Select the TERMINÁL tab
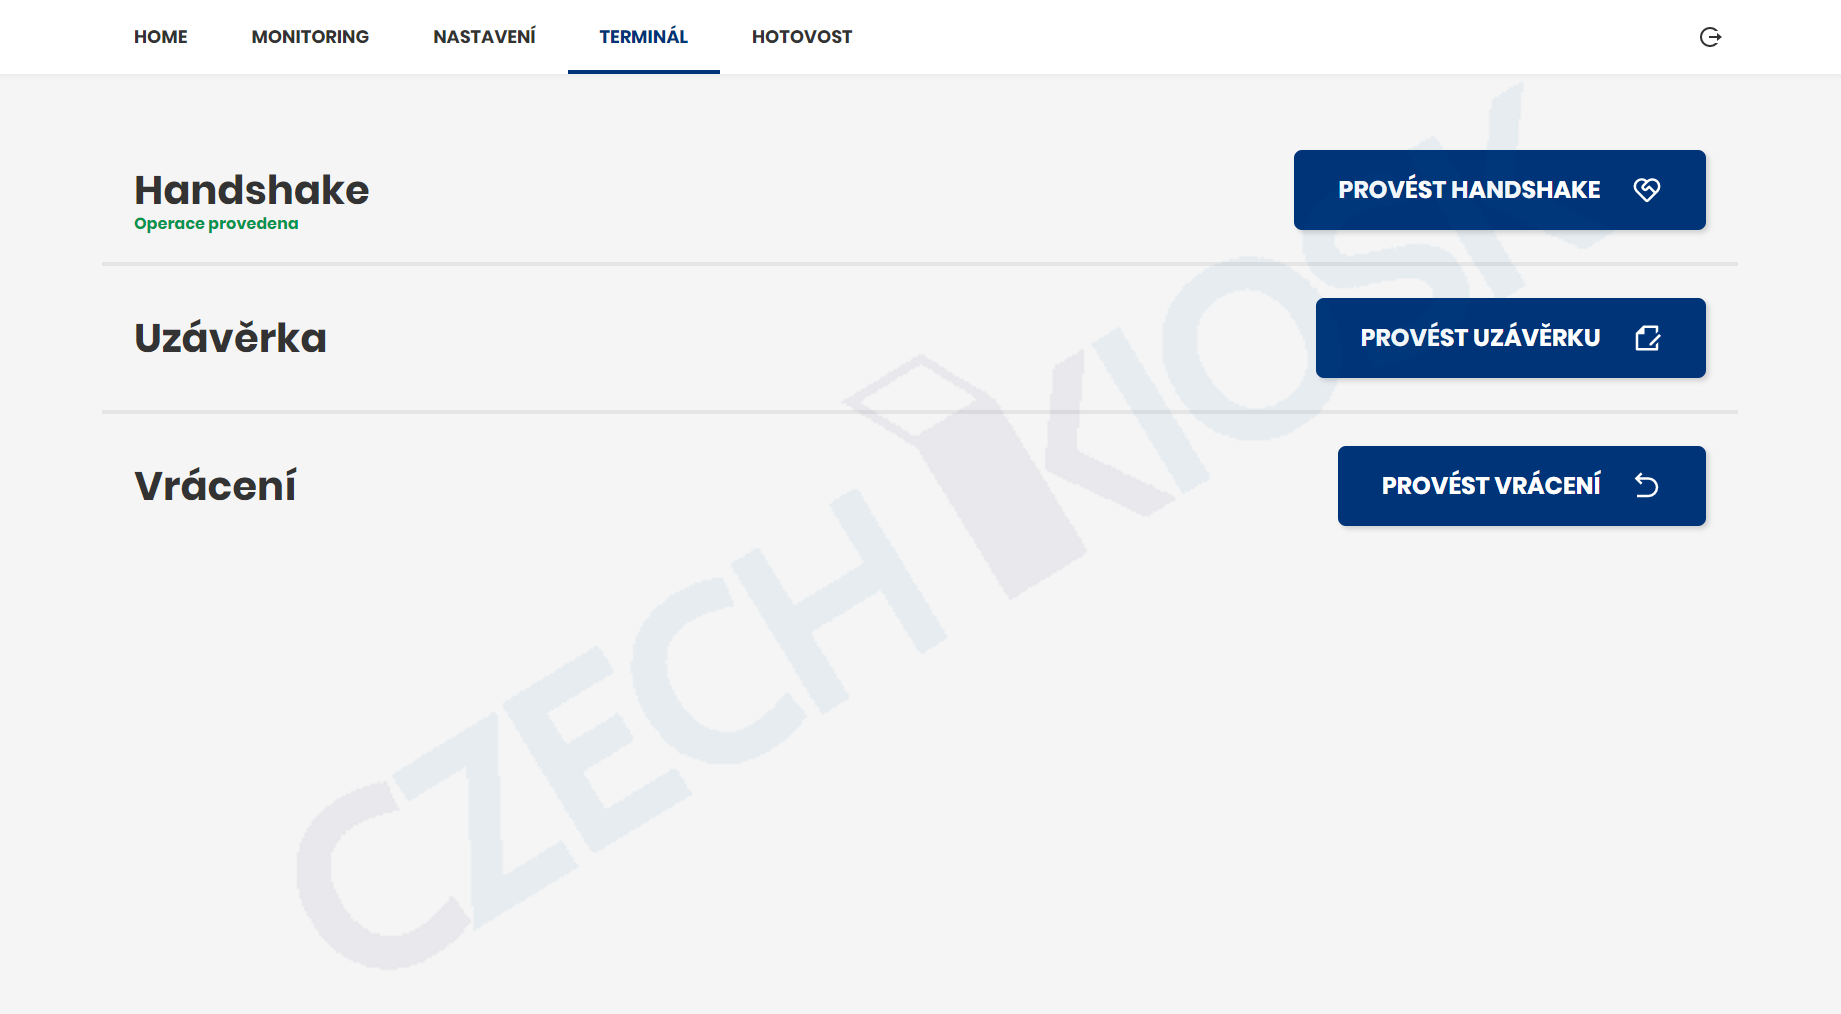This screenshot has height=1014, width=1841. 644,37
